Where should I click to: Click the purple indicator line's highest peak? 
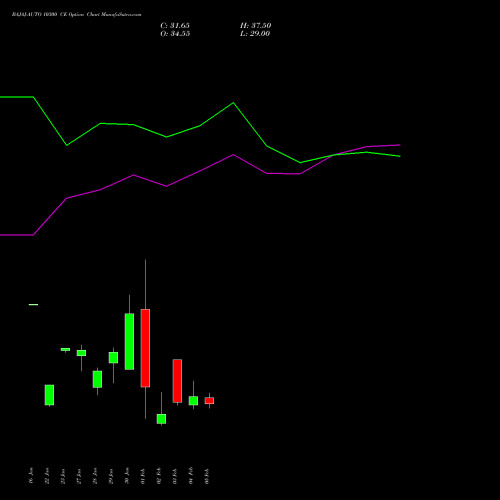tap(400, 145)
